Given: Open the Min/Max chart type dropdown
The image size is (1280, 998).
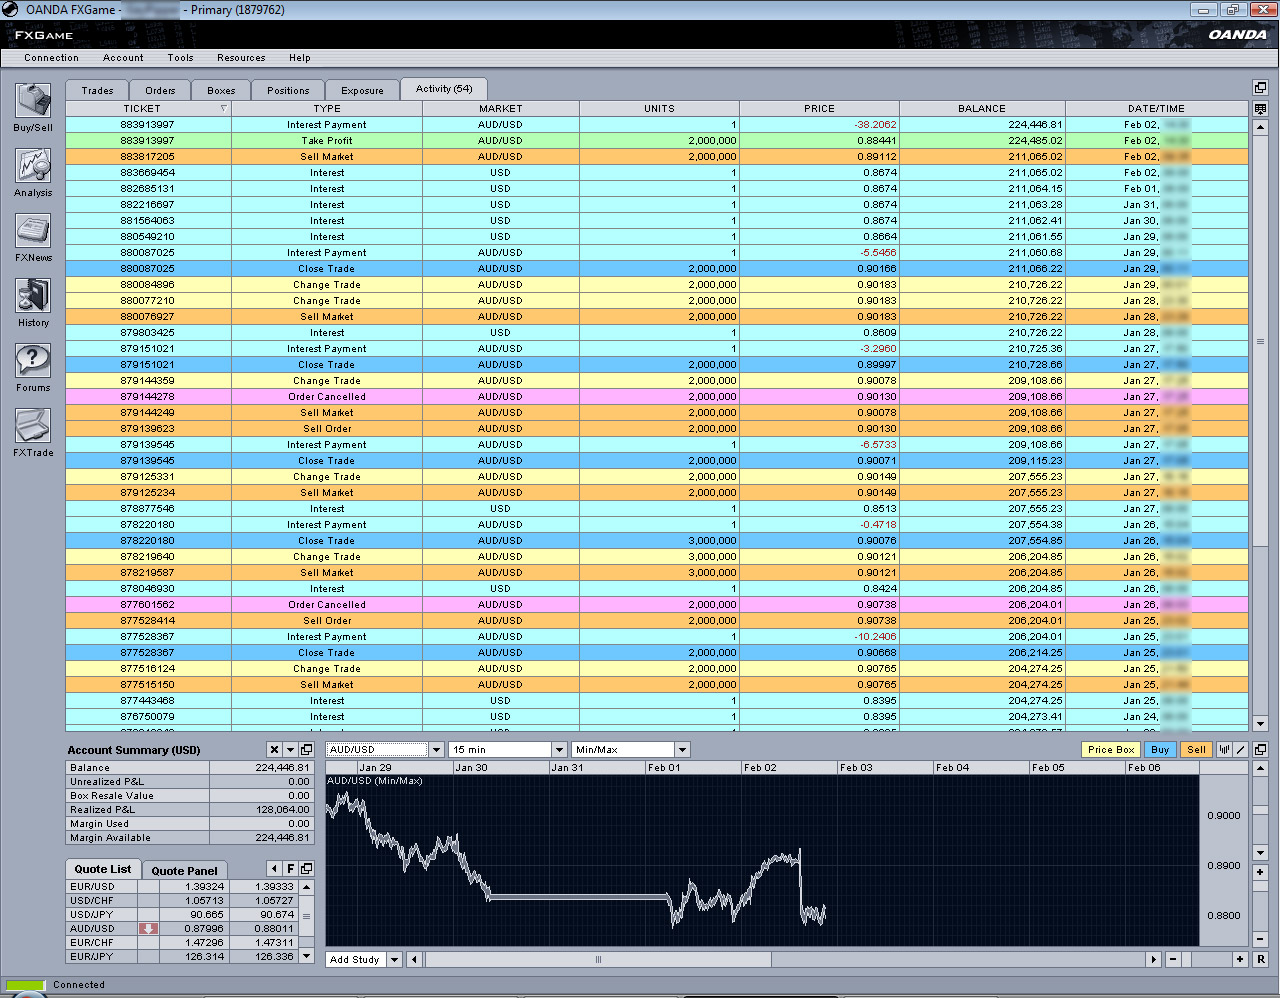Looking at the screenshot, I should (x=682, y=749).
